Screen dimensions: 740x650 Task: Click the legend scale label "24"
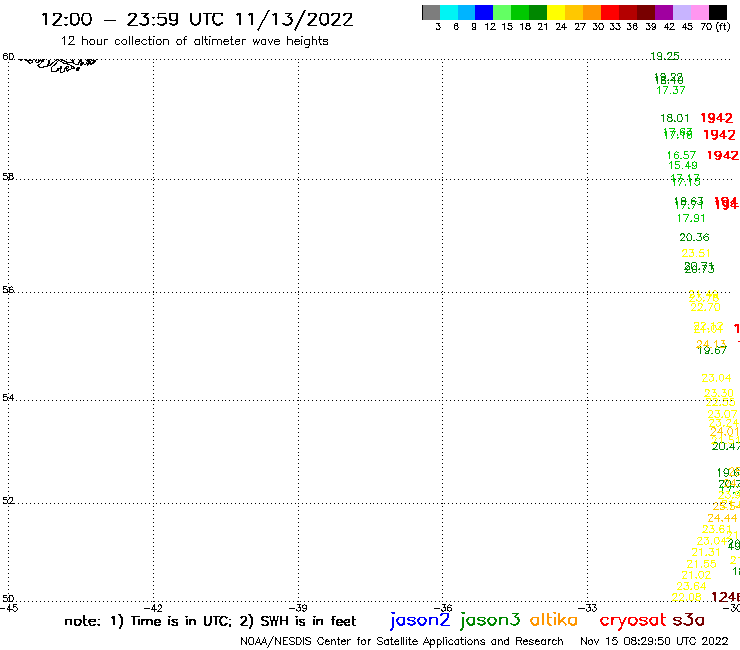[561, 27]
